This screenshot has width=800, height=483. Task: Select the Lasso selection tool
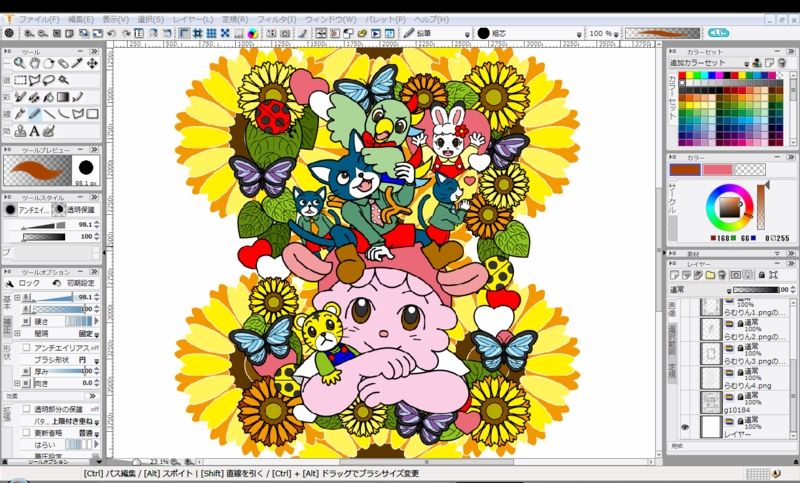(x=48, y=80)
